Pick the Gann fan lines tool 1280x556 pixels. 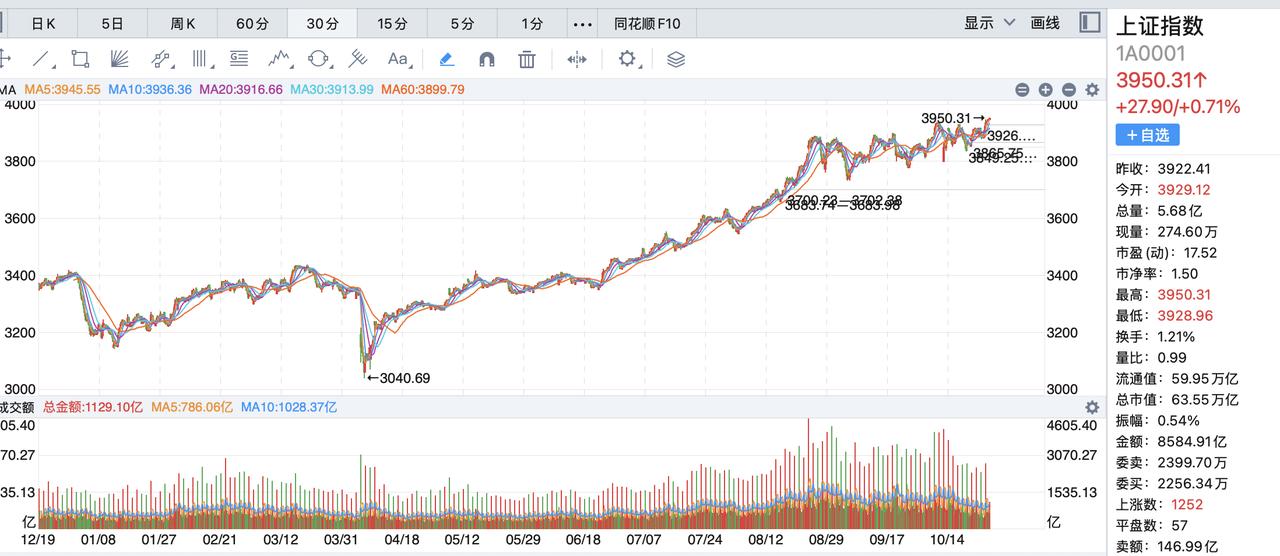119,59
